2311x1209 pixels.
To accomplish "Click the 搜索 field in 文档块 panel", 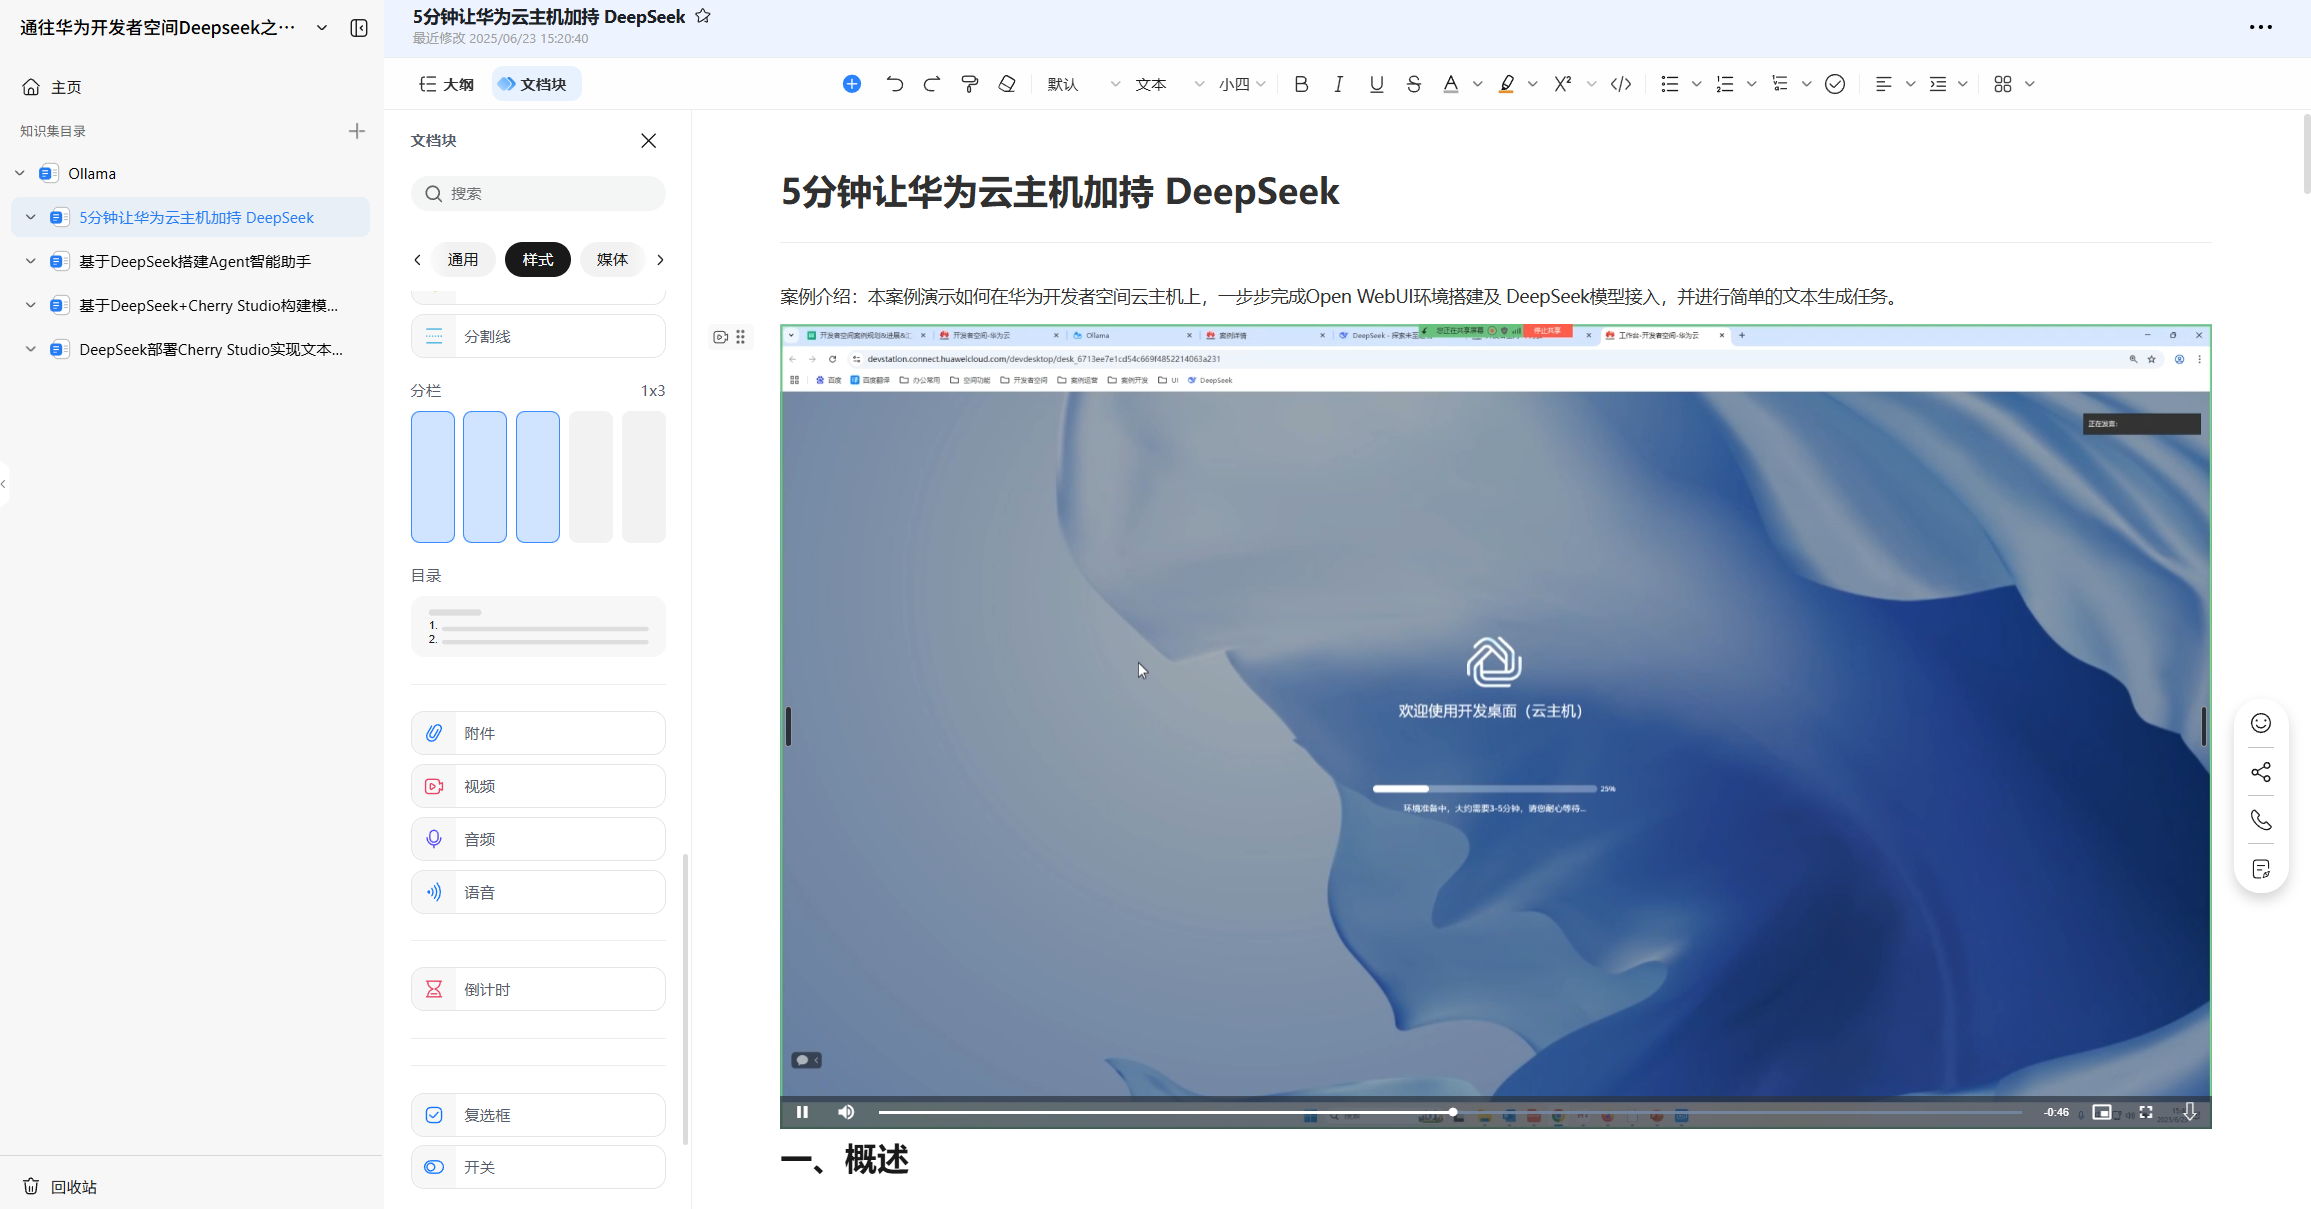I will (x=538, y=193).
